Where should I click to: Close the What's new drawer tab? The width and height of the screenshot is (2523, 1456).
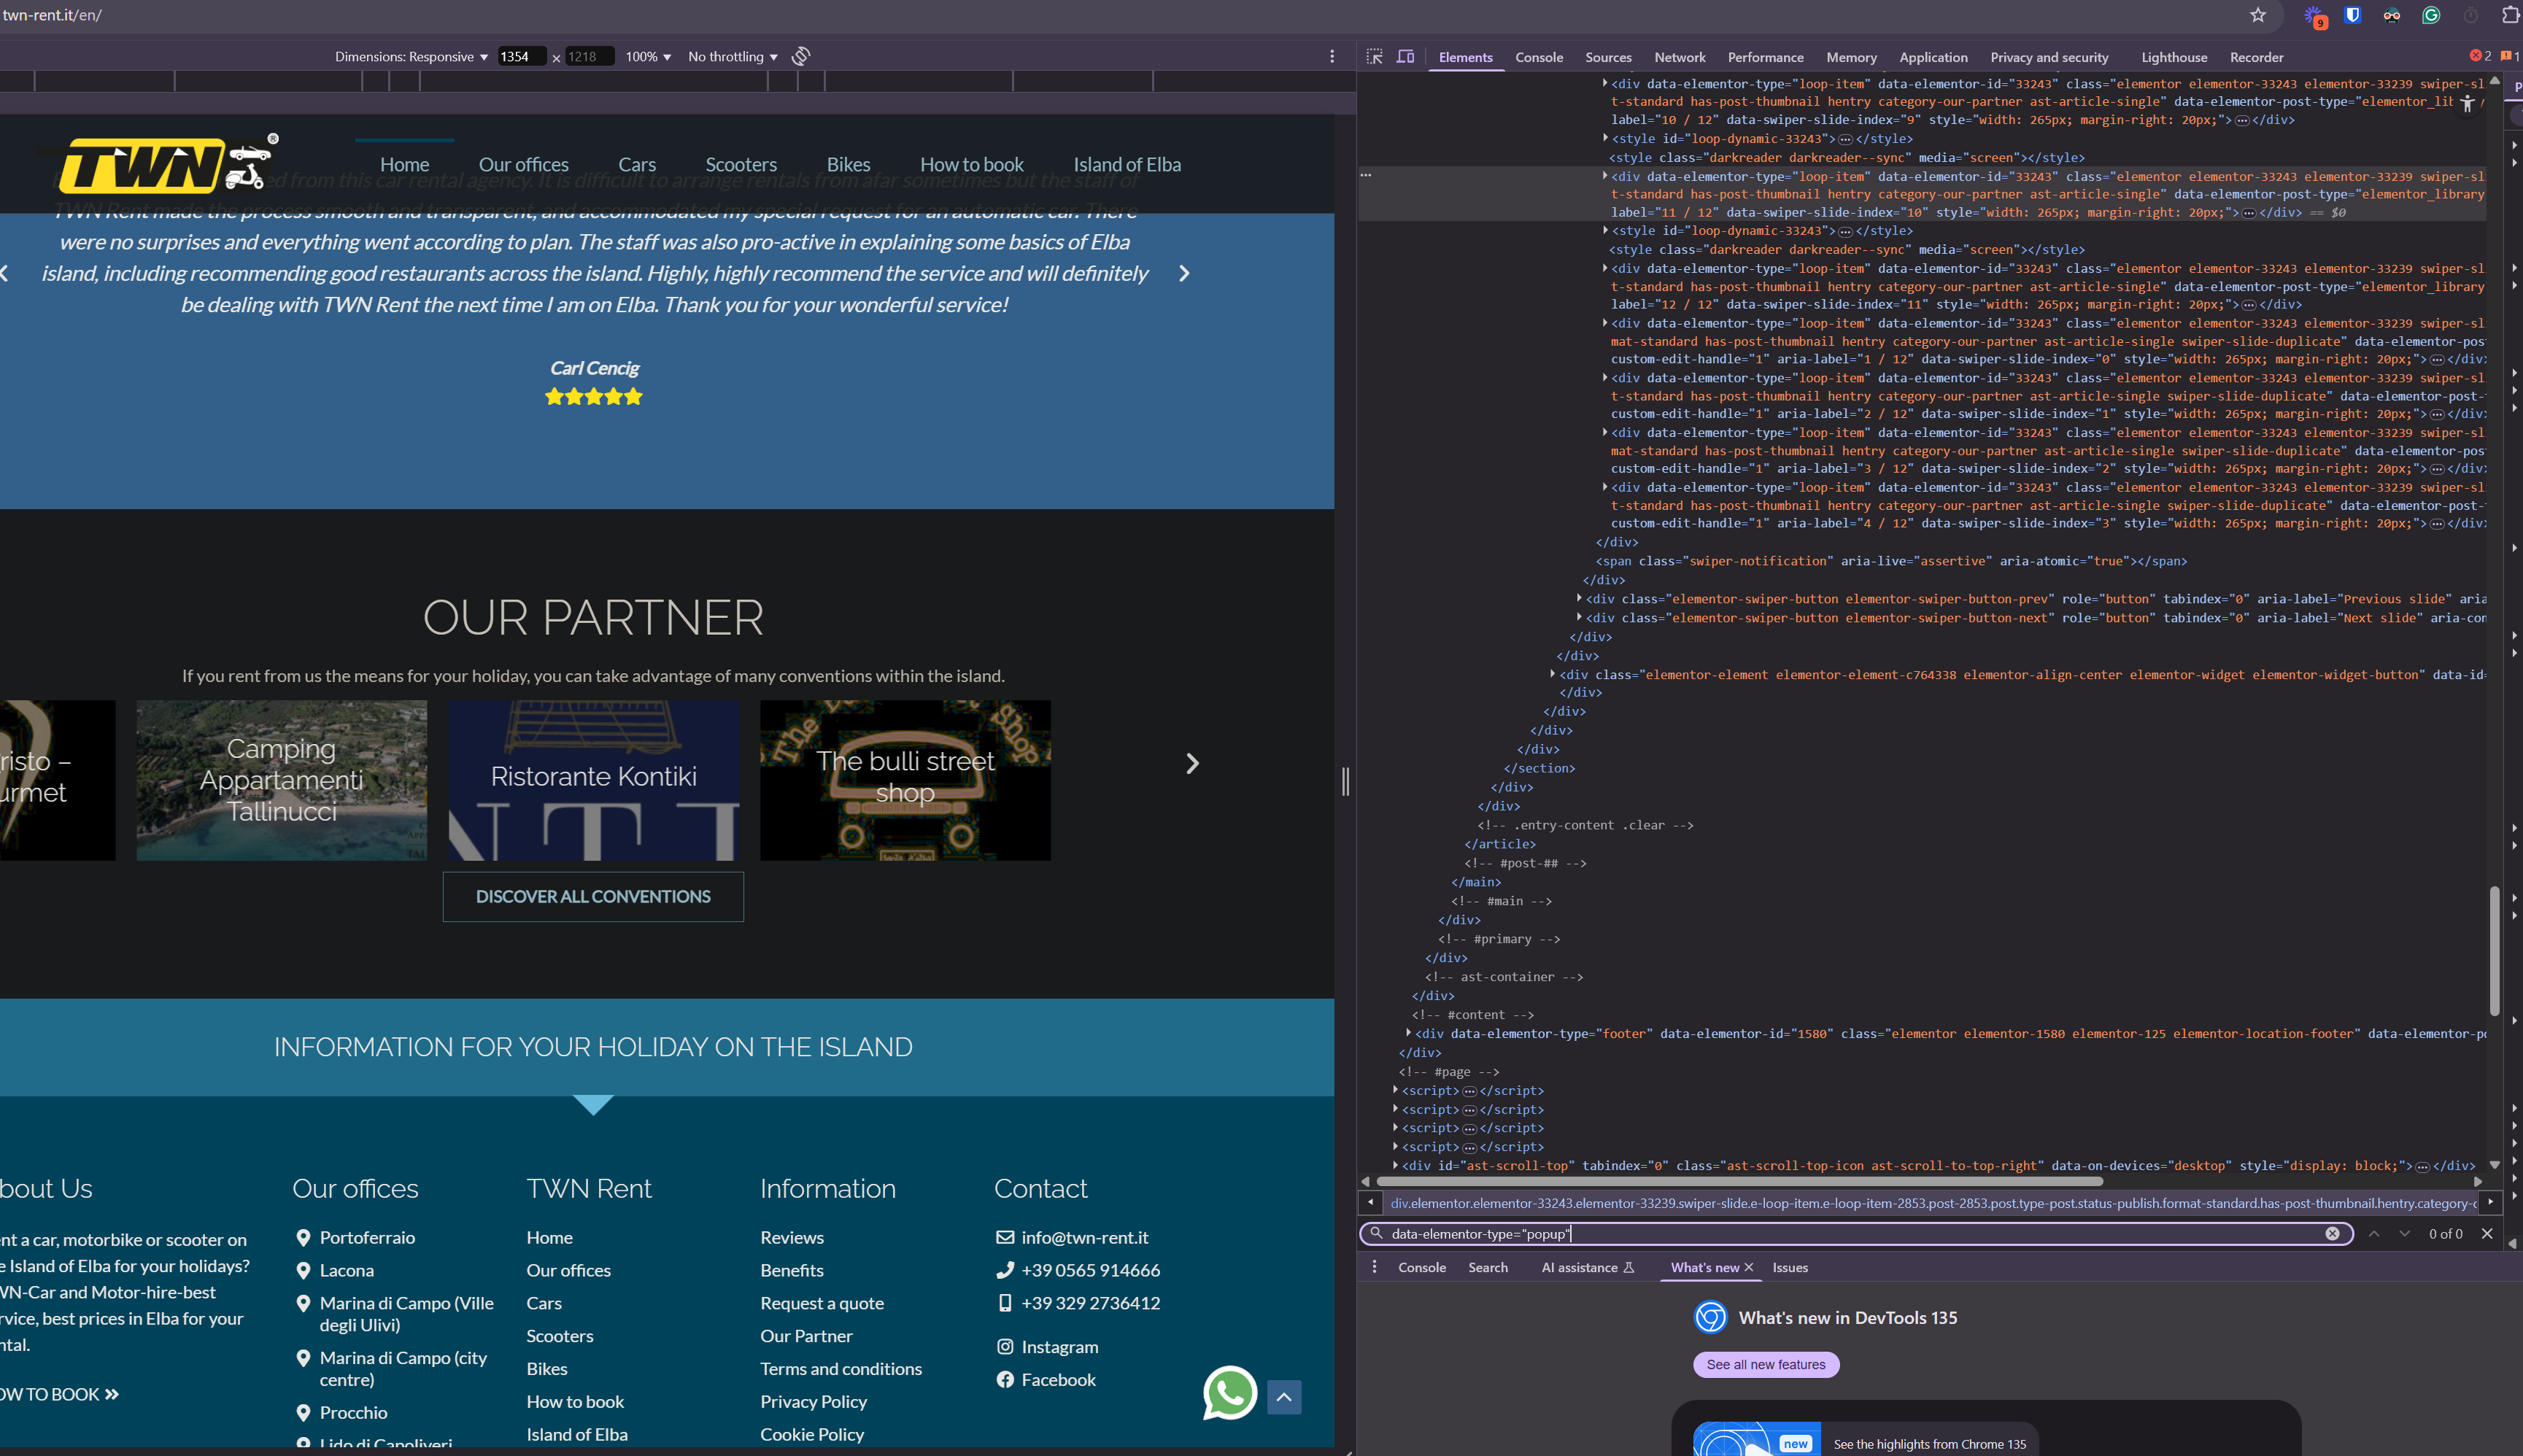[x=1749, y=1267]
